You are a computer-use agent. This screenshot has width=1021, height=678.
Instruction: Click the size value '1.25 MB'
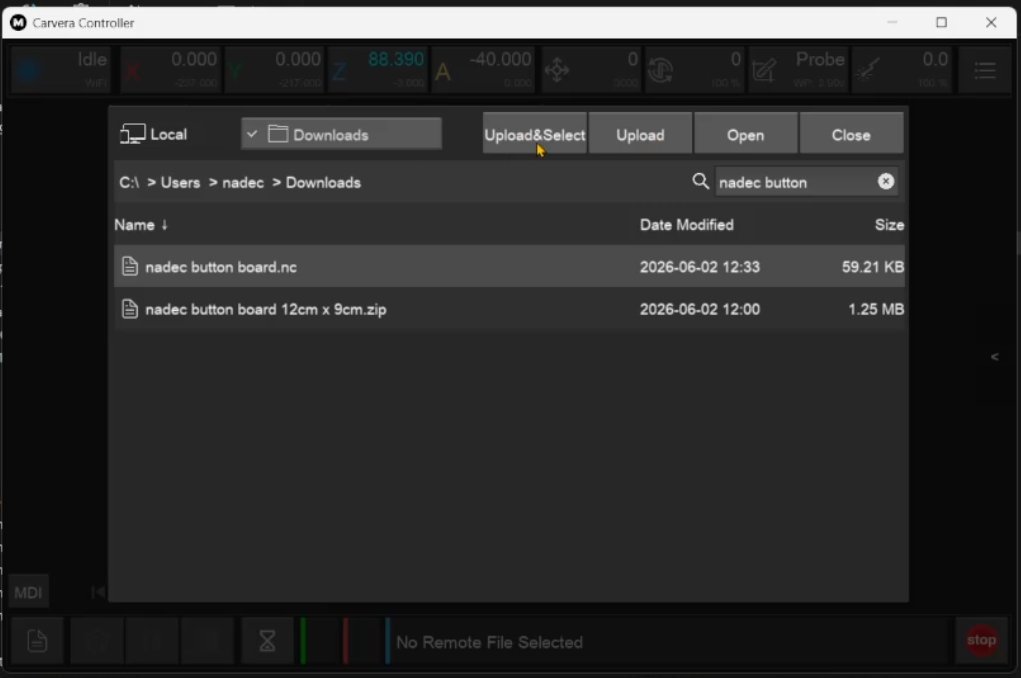pyautogui.click(x=876, y=309)
